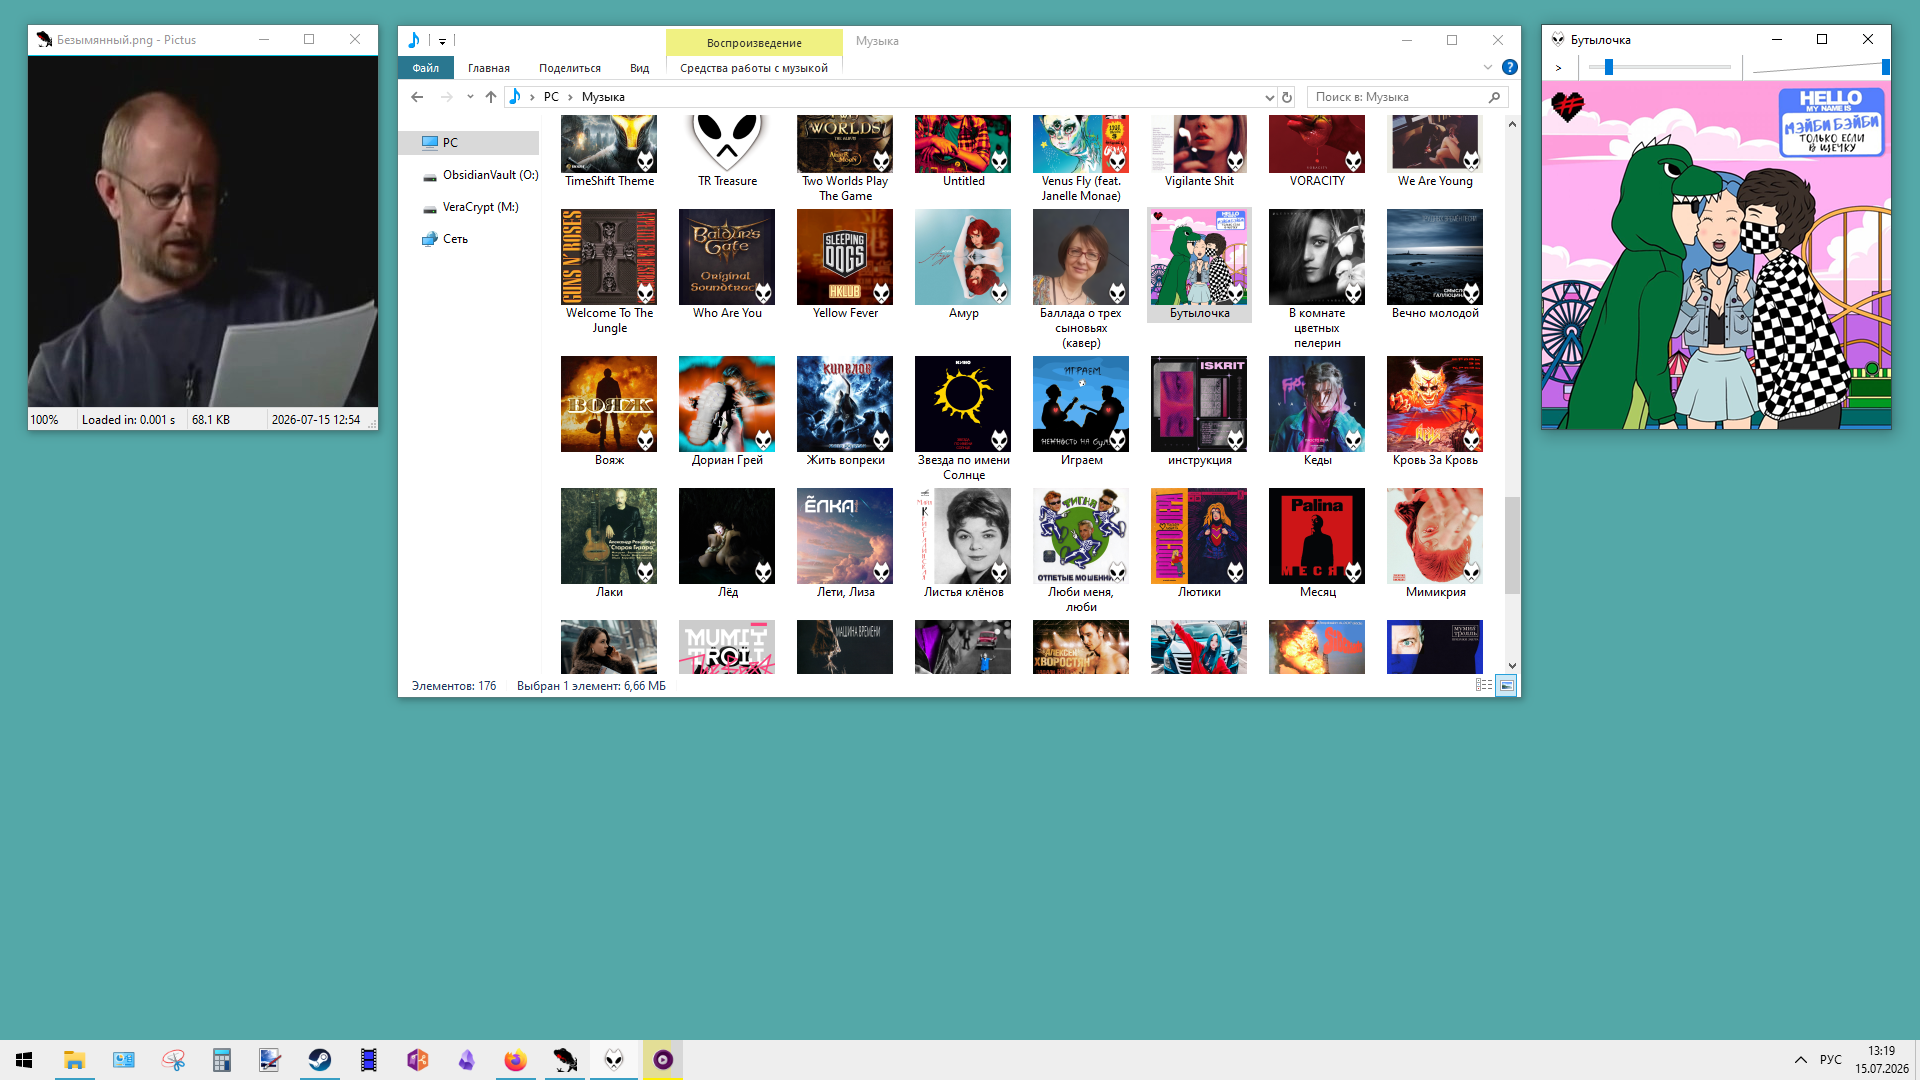This screenshot has width=1920, height=1080.
Task: Click the music note icon in Explorer title bar
Action: pyautogui.click(x=414, y=40)
